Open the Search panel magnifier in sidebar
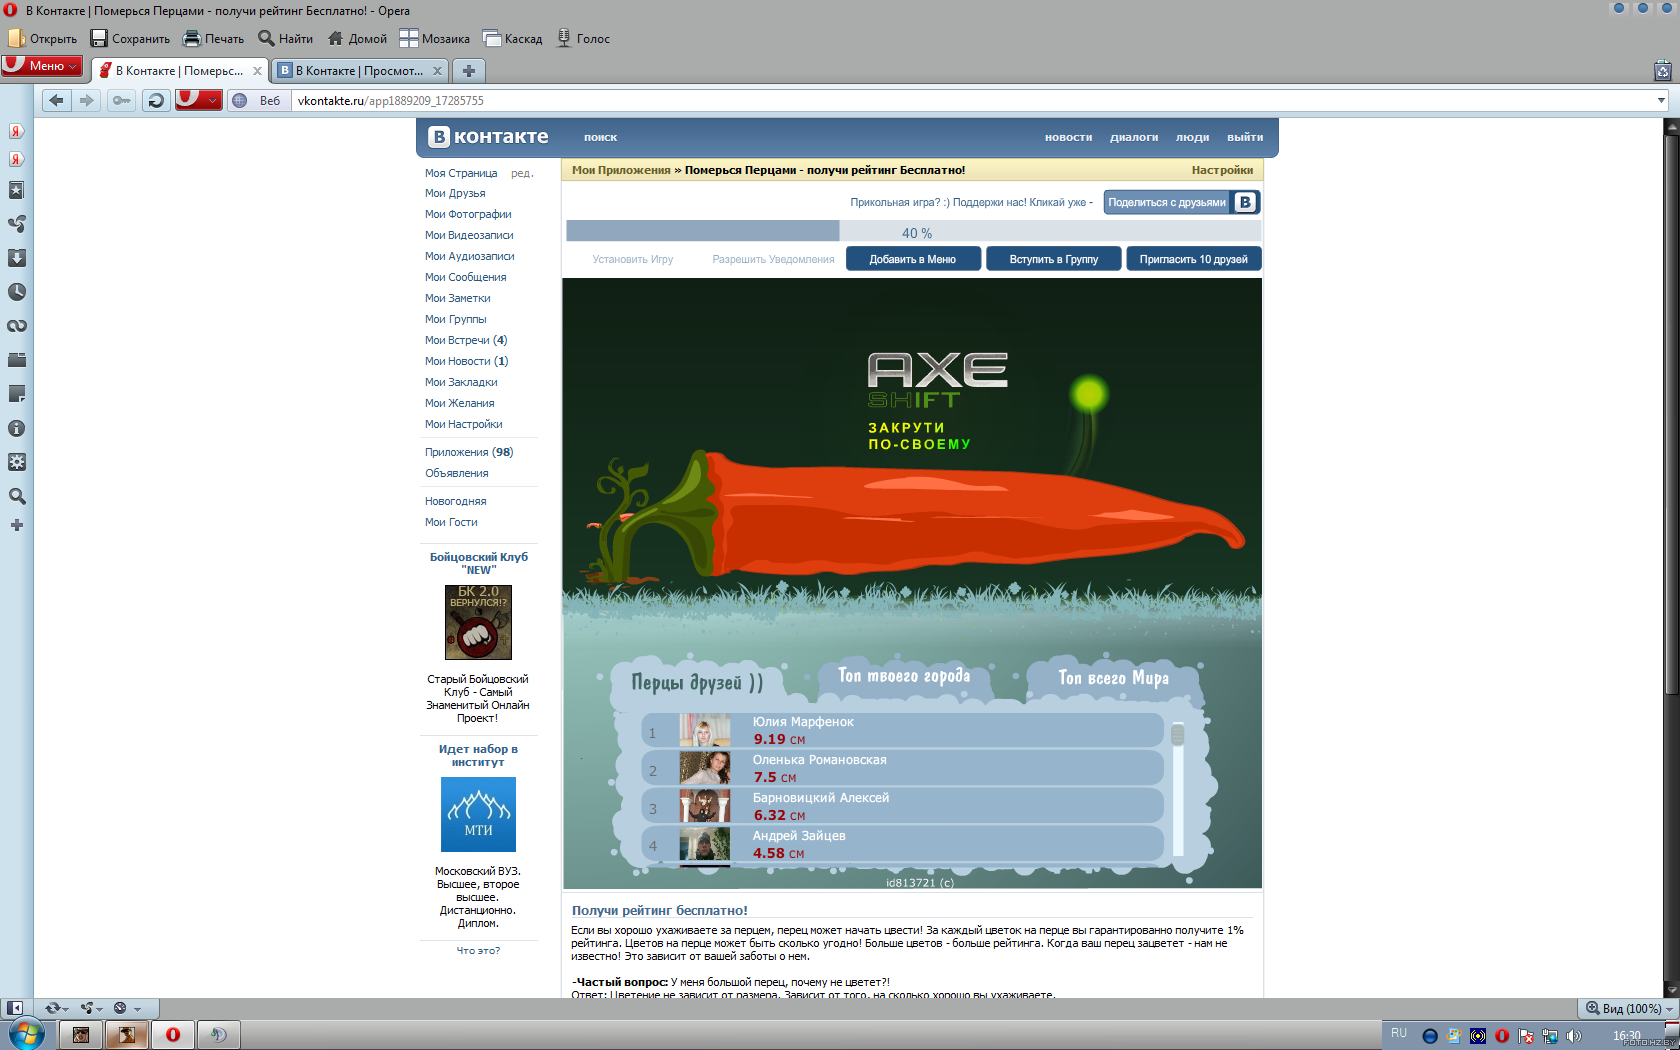This screenshot has width=1680, height=1050. (x=16, y=496)
